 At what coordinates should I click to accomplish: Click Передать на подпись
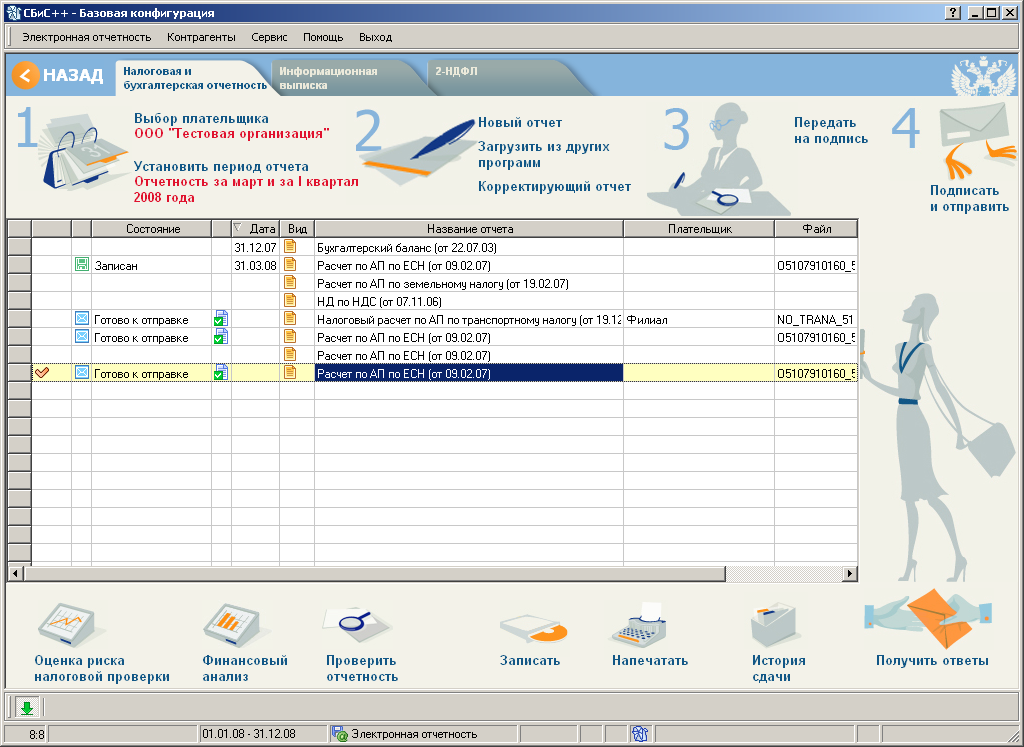coord(831,131)
